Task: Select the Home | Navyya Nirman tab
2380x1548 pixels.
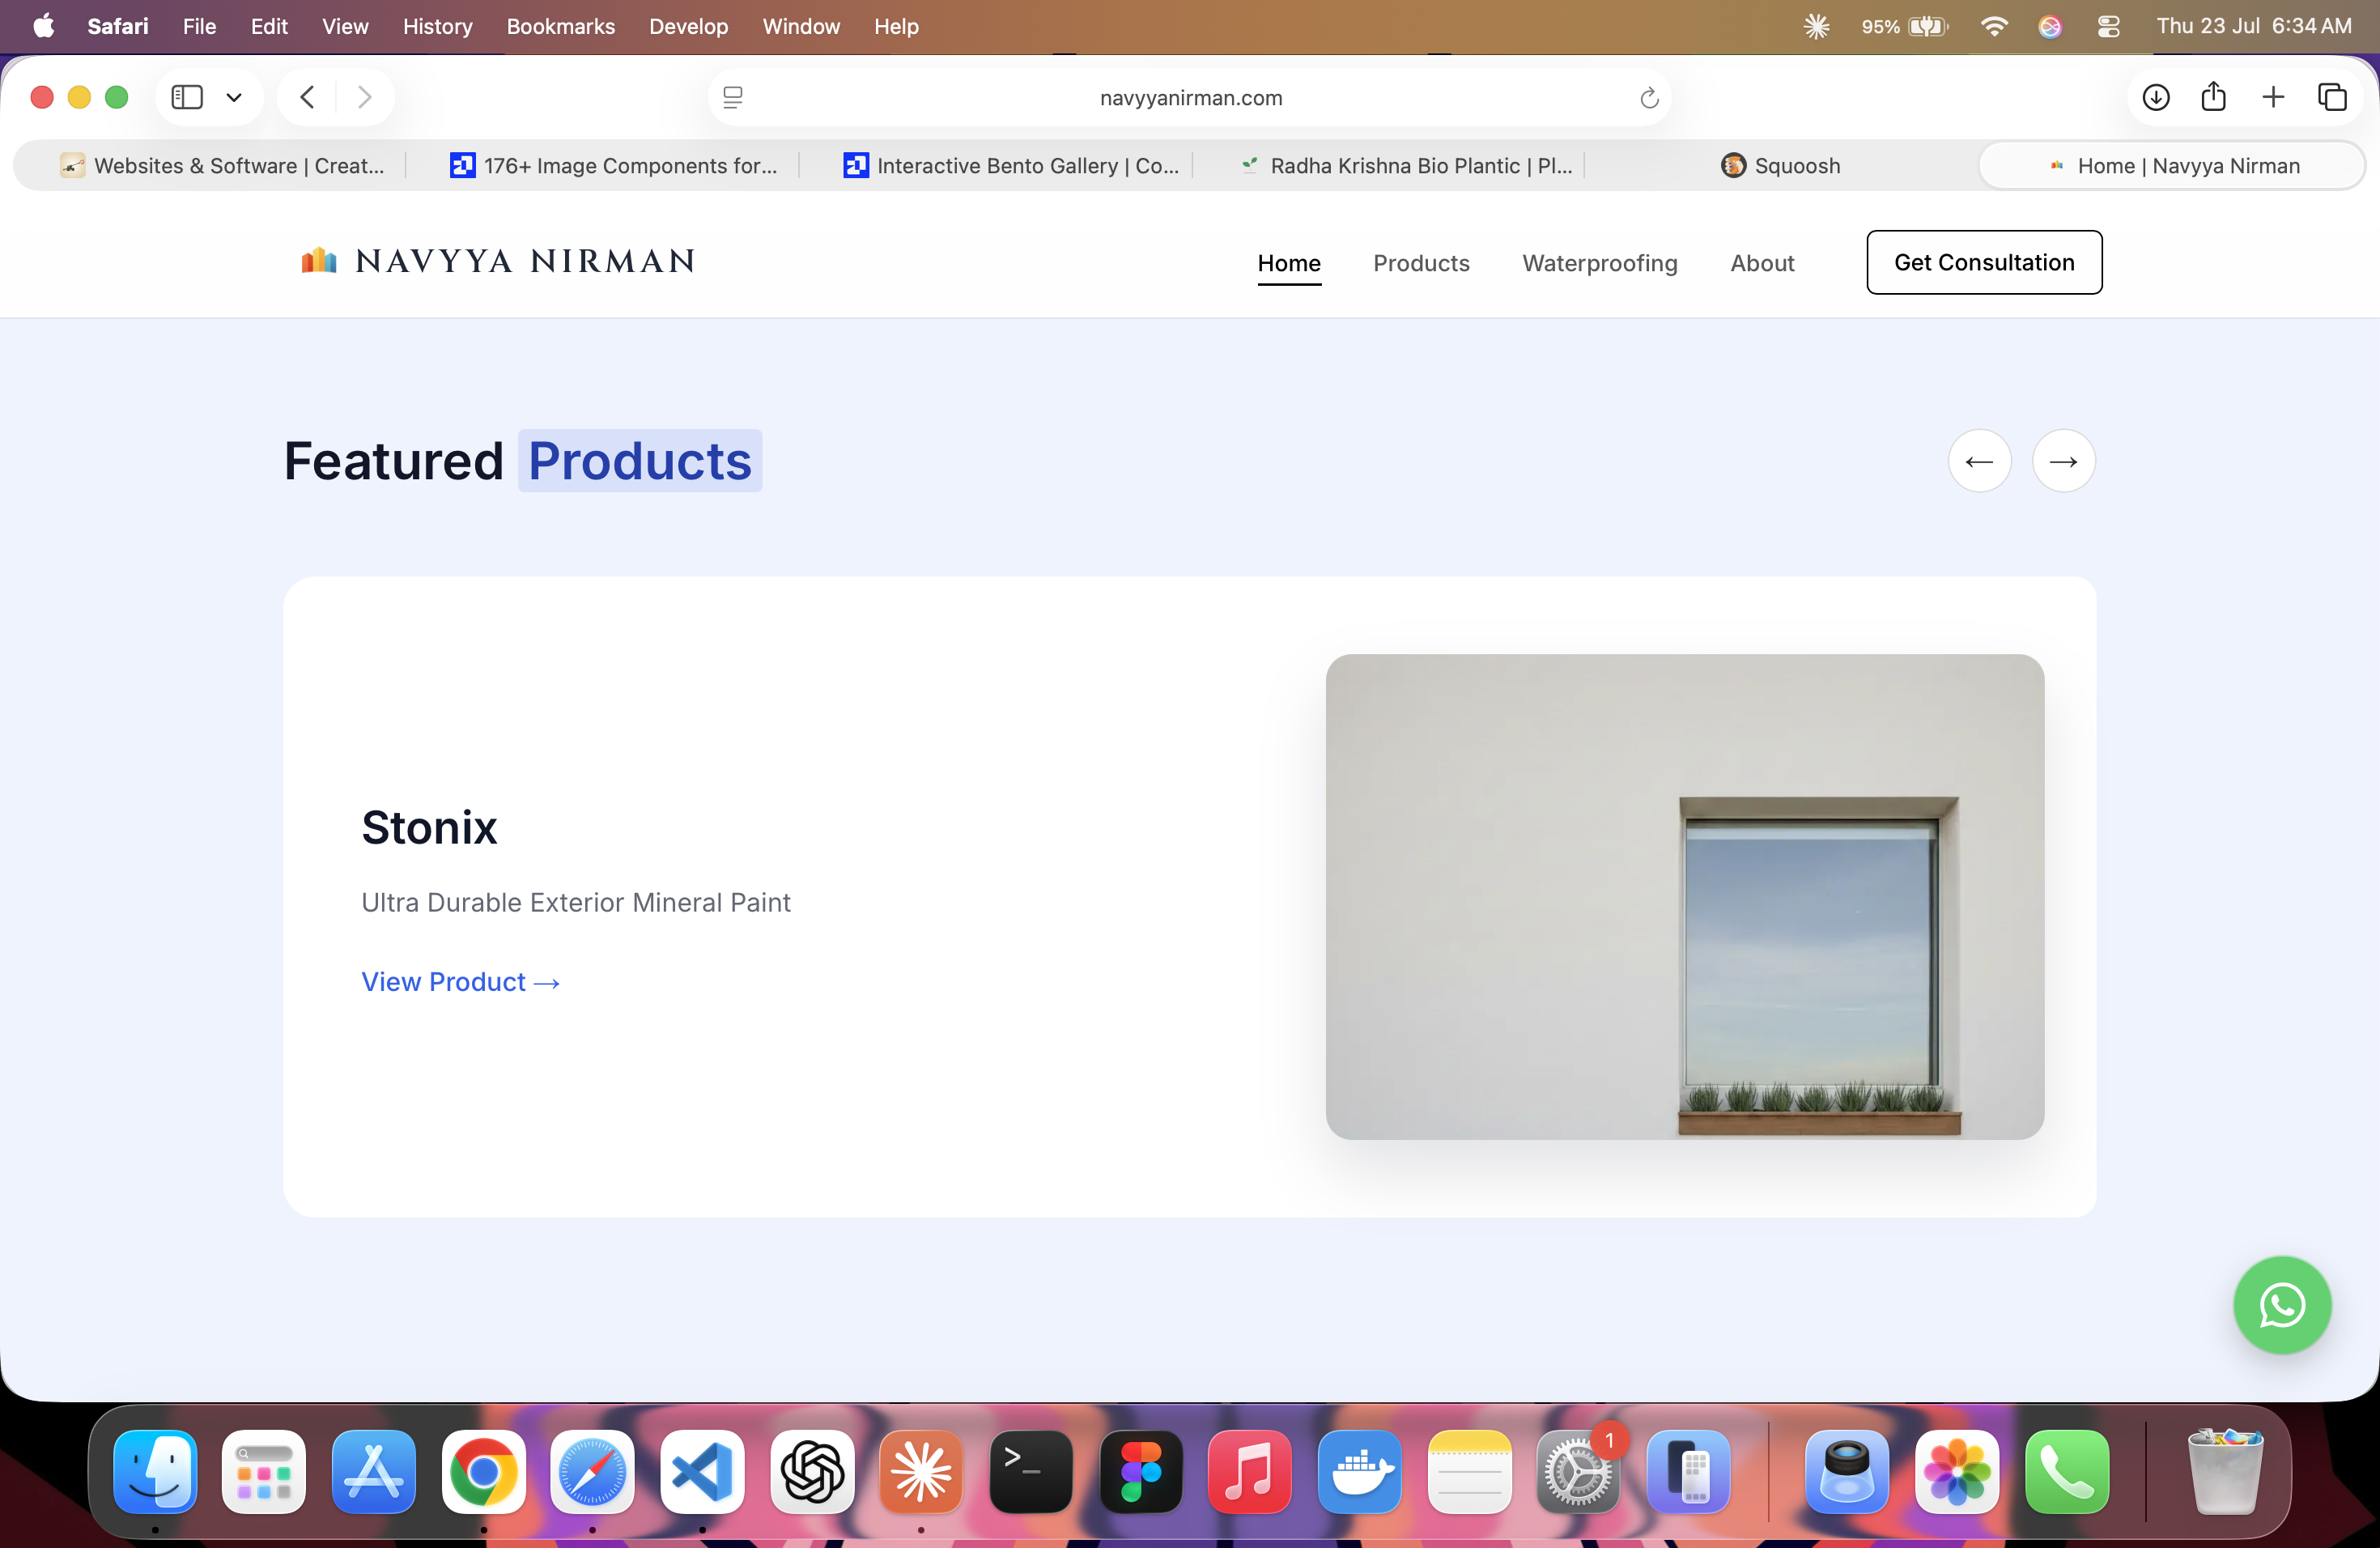Action: (2172, 165)
